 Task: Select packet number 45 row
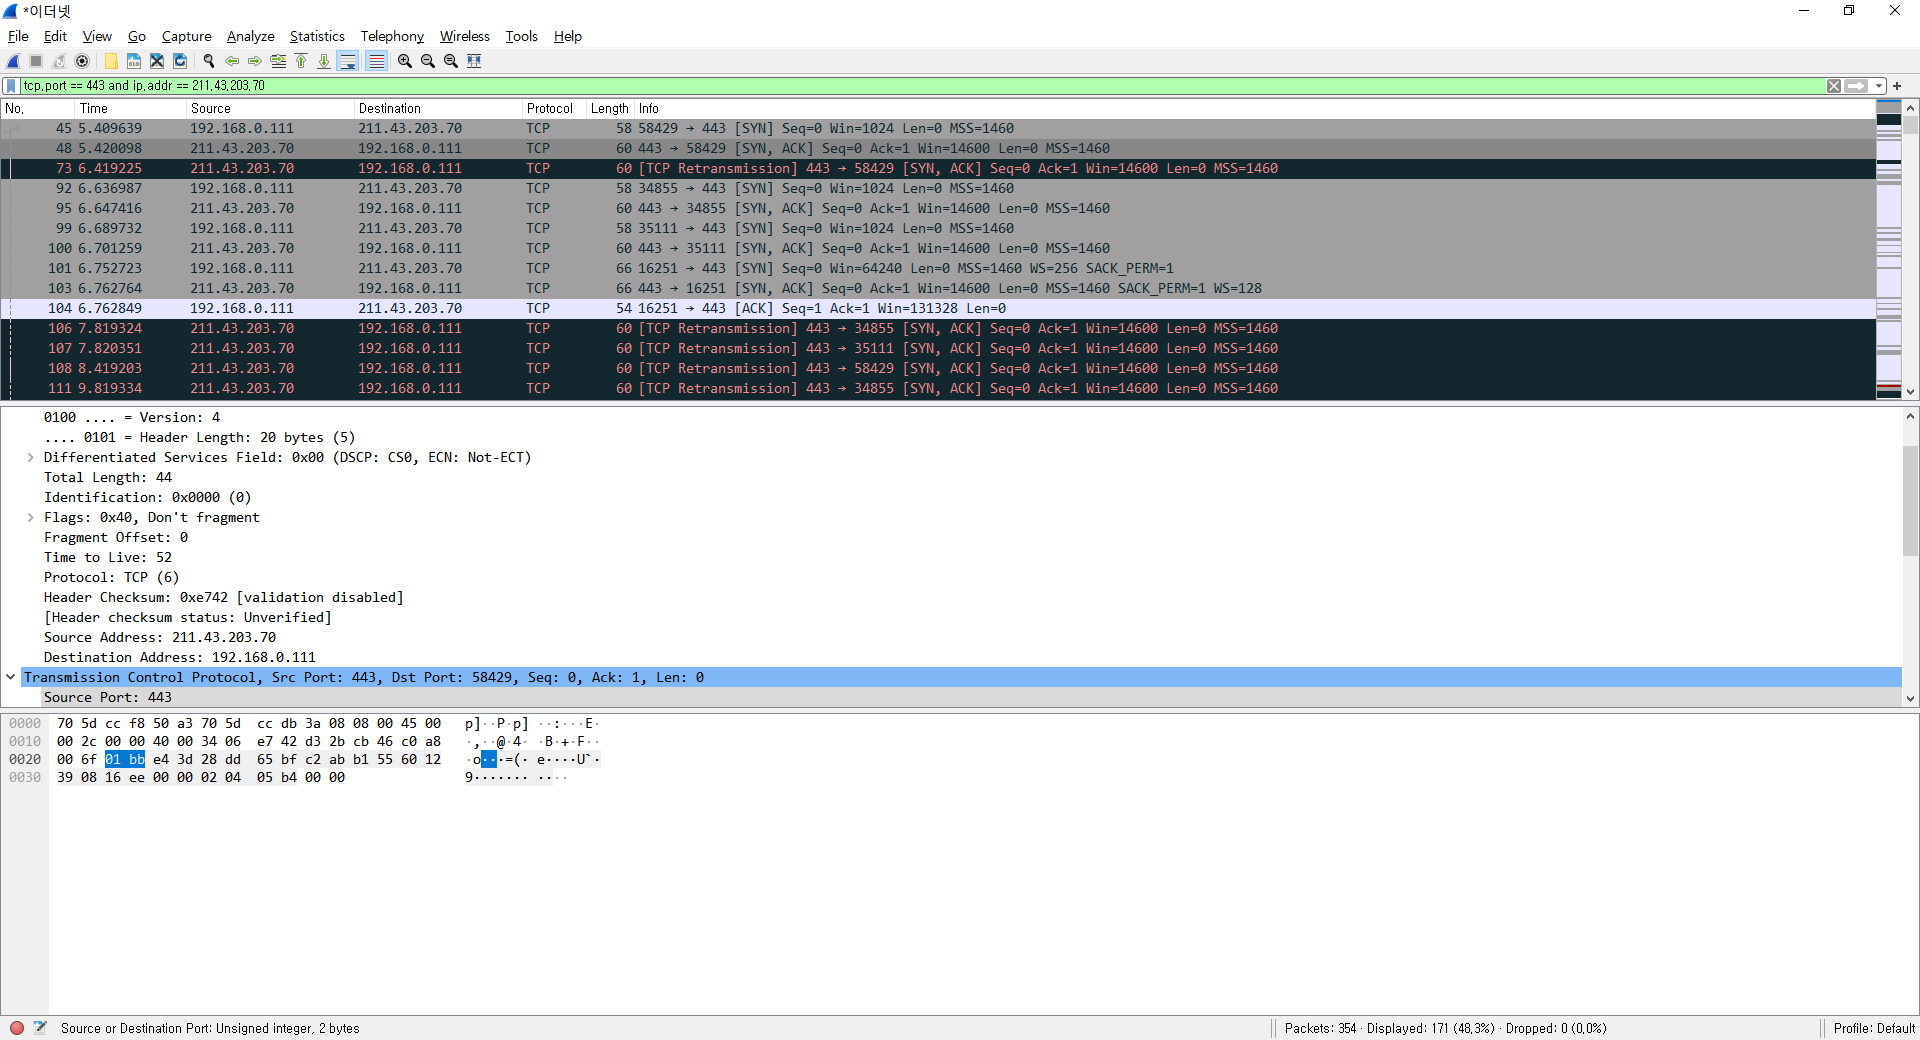(x=938, y=128)
